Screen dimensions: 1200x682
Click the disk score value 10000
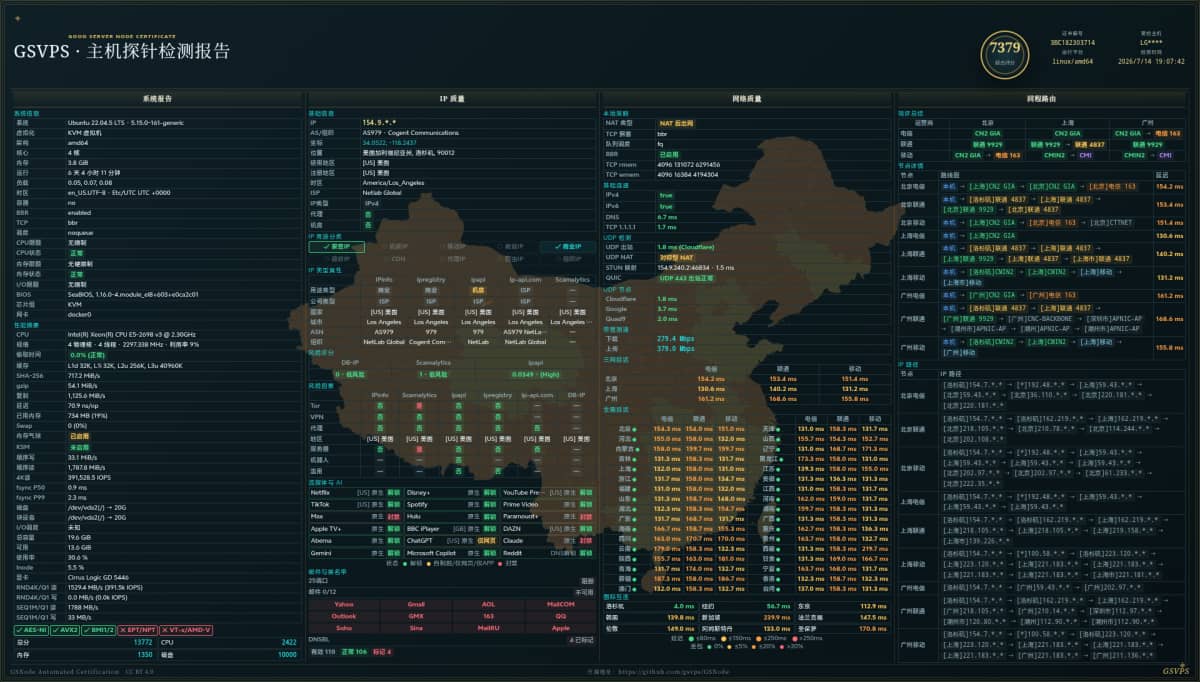click(287, 654)
